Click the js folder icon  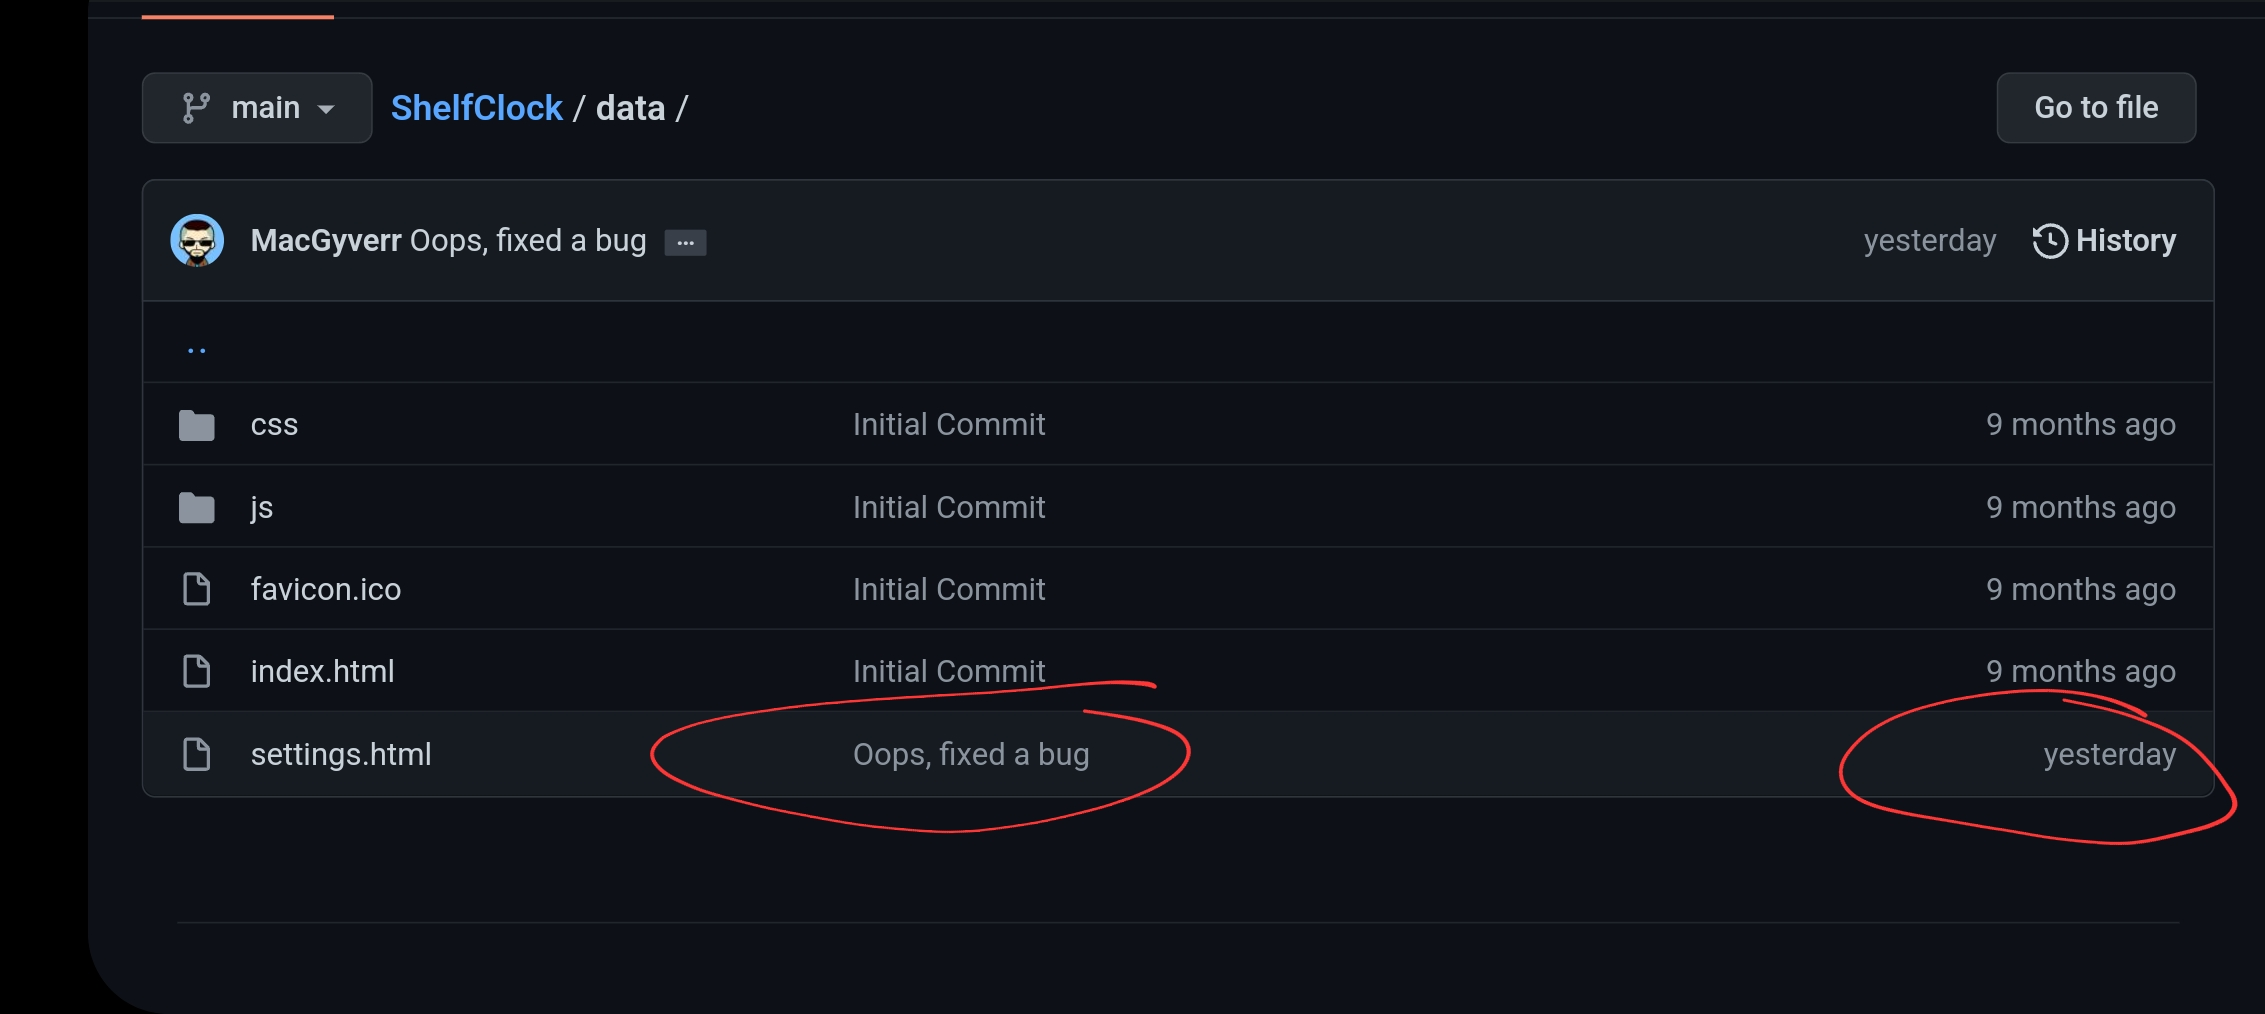197,508
